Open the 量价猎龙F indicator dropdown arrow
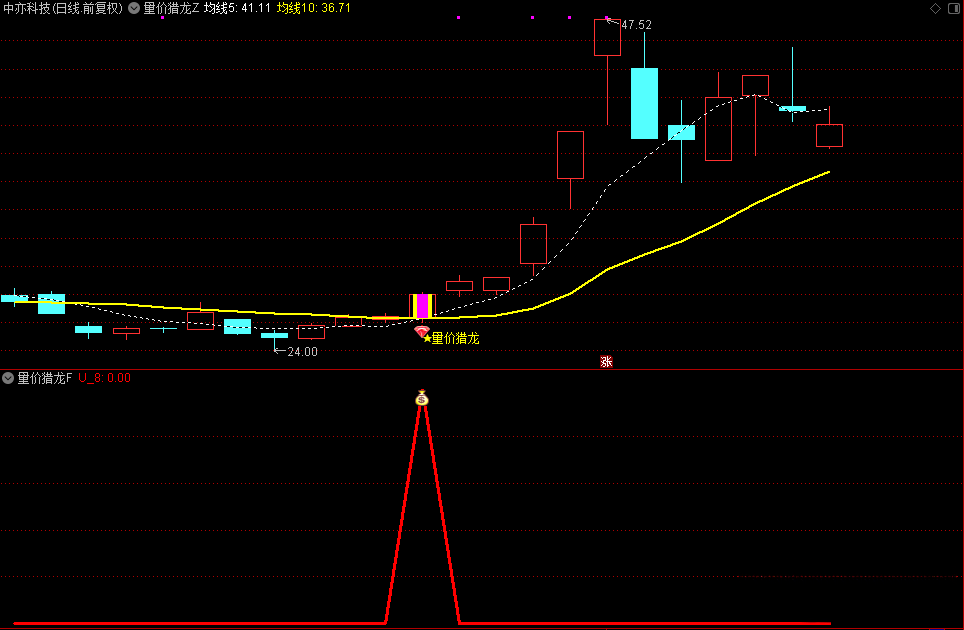 point(8,378)
